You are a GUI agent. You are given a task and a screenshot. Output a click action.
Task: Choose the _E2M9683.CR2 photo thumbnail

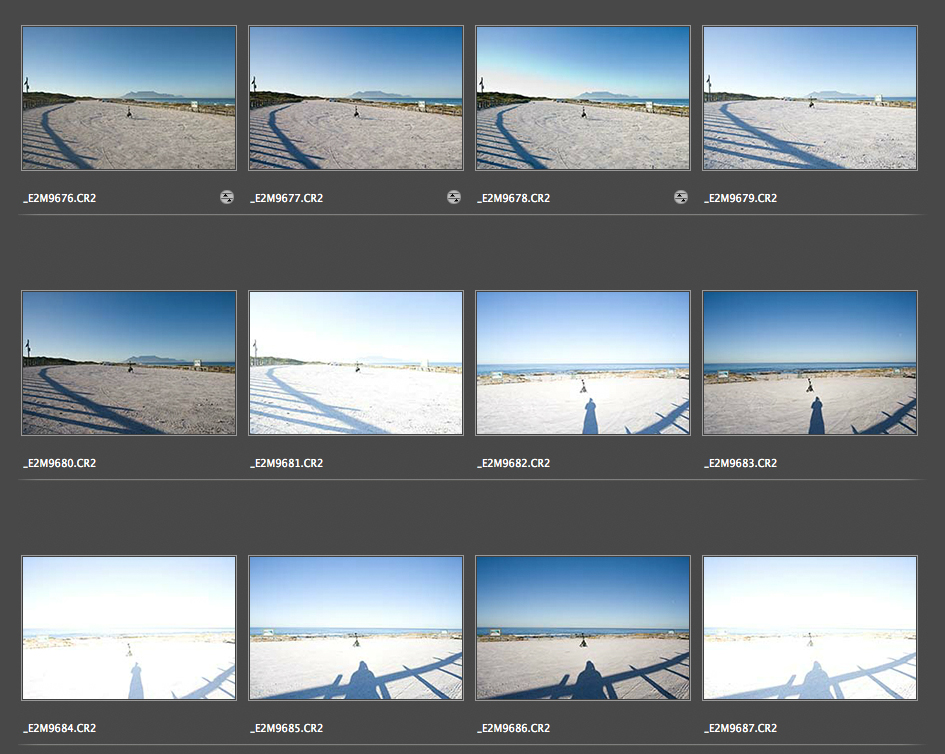coord(810,363)
